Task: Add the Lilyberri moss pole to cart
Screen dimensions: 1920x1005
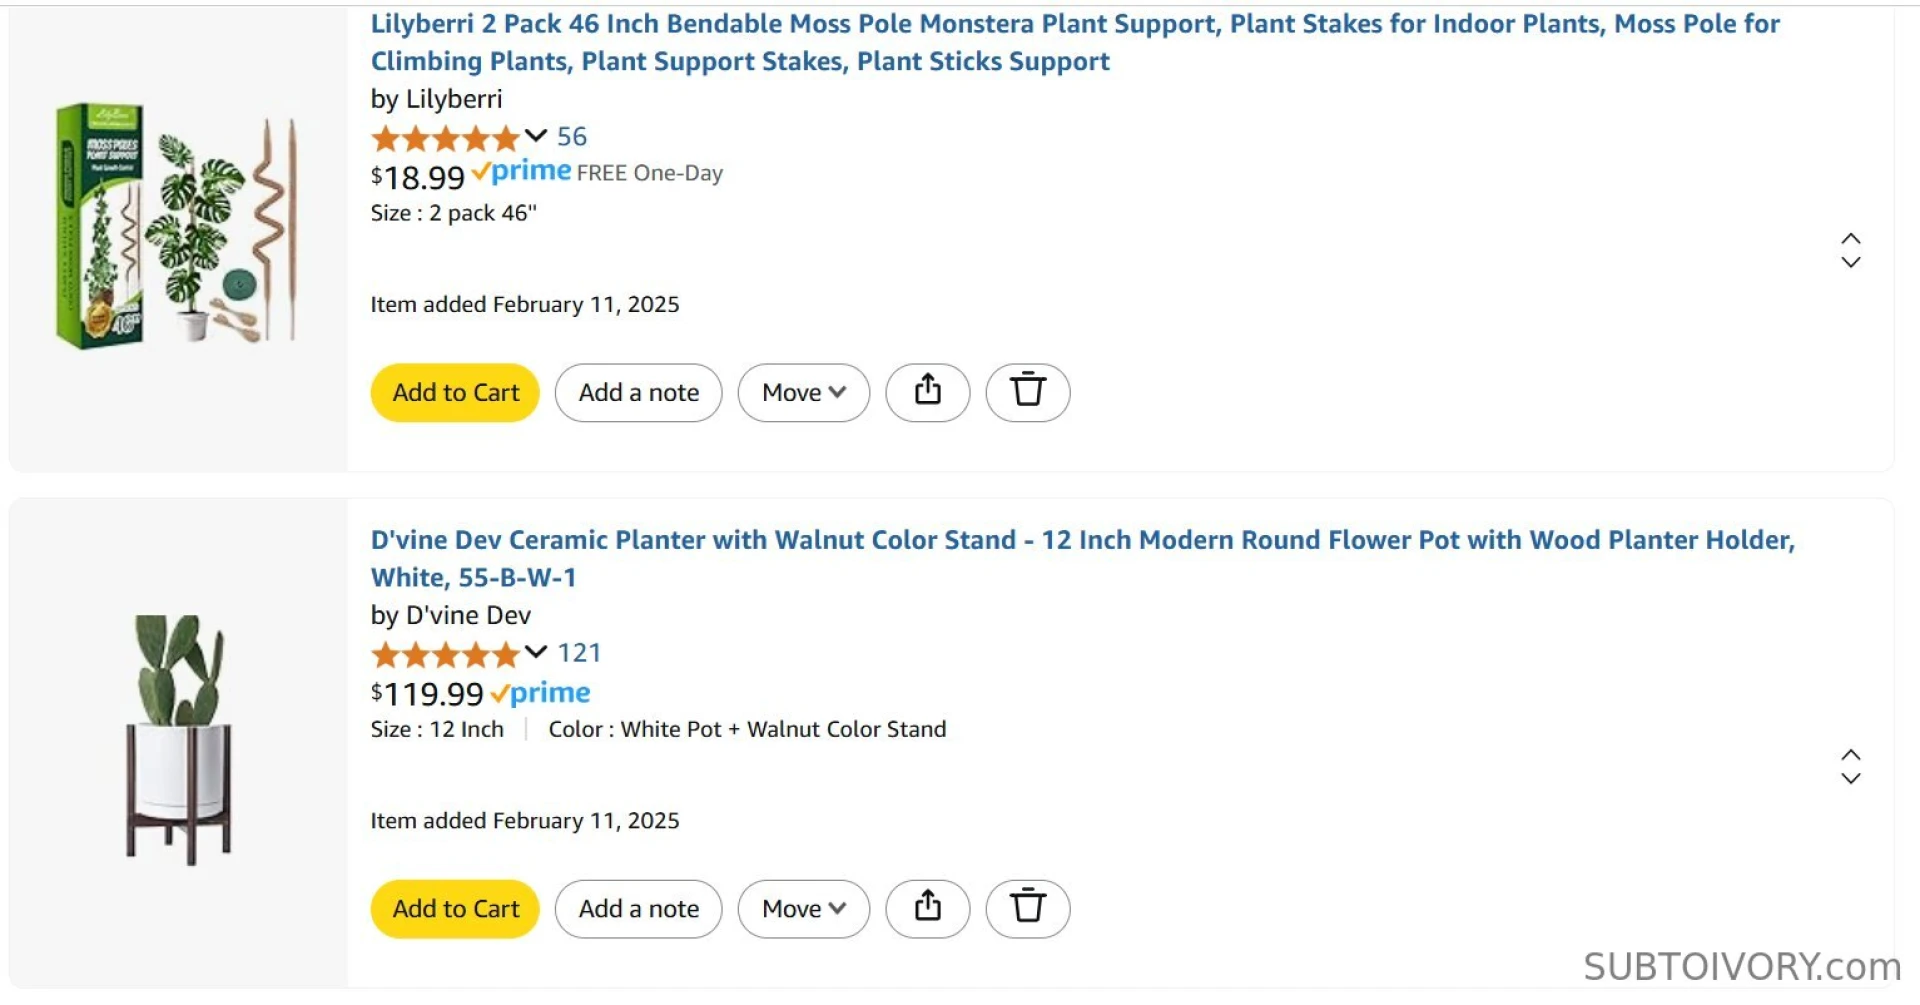Action: click(454, 392)
